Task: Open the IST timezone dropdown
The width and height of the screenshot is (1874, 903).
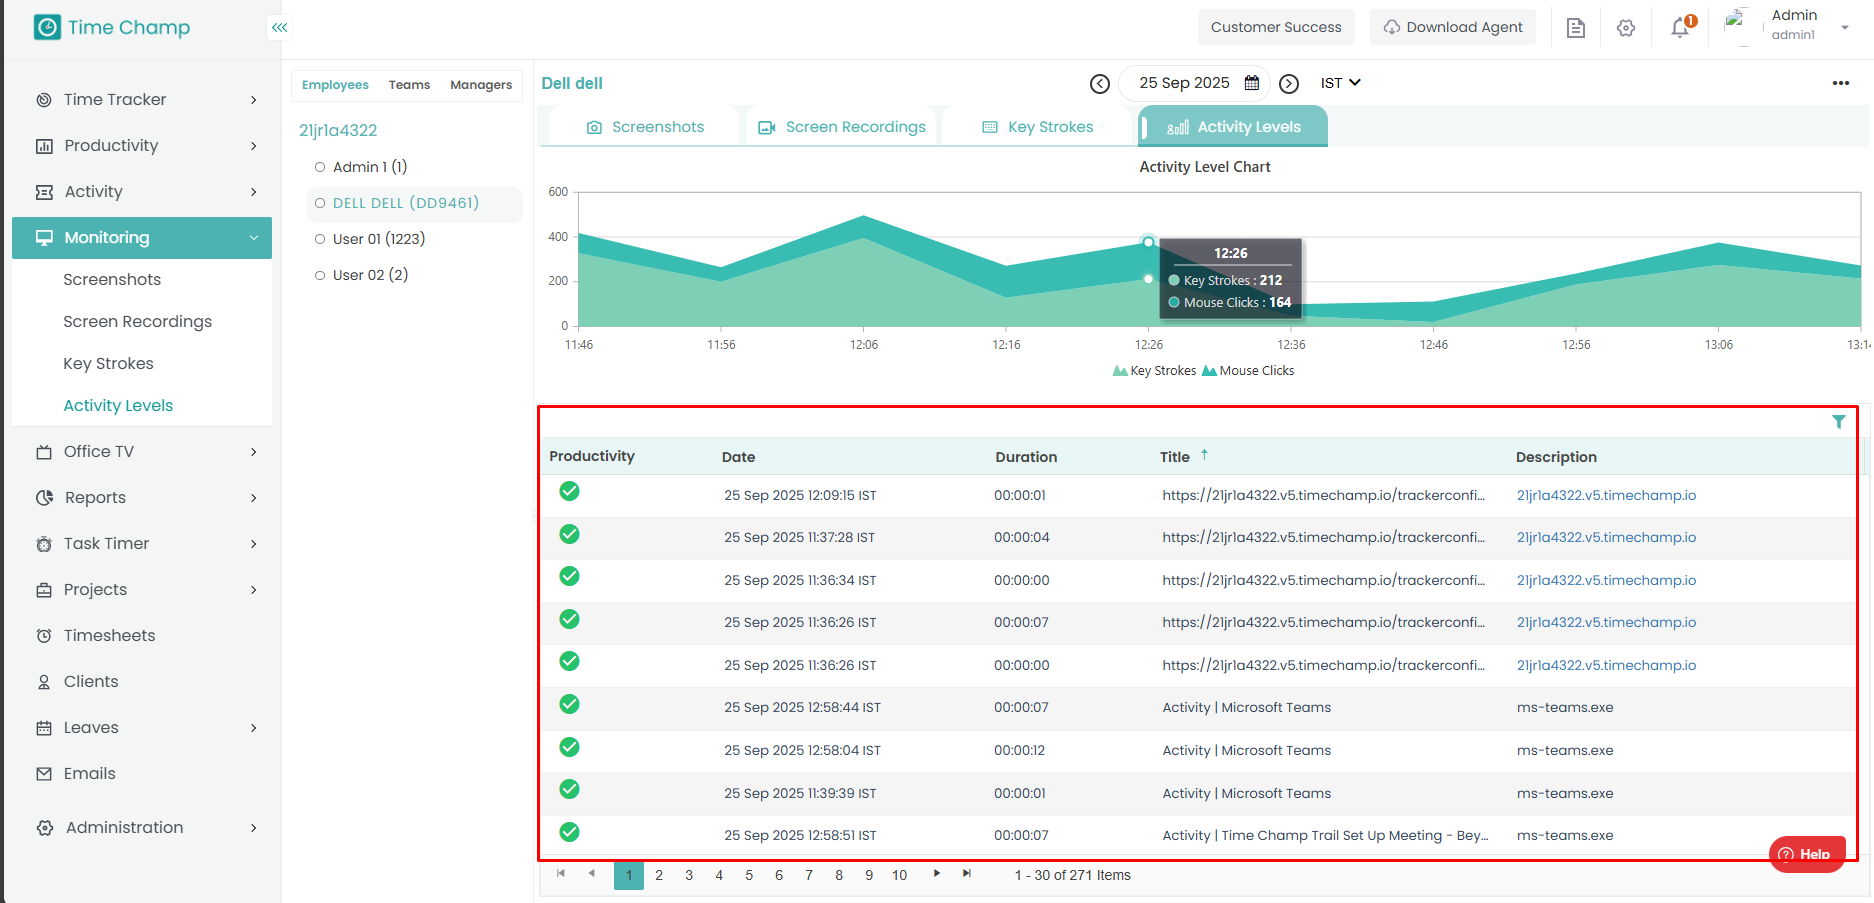Action: (x=1340, y=83)
